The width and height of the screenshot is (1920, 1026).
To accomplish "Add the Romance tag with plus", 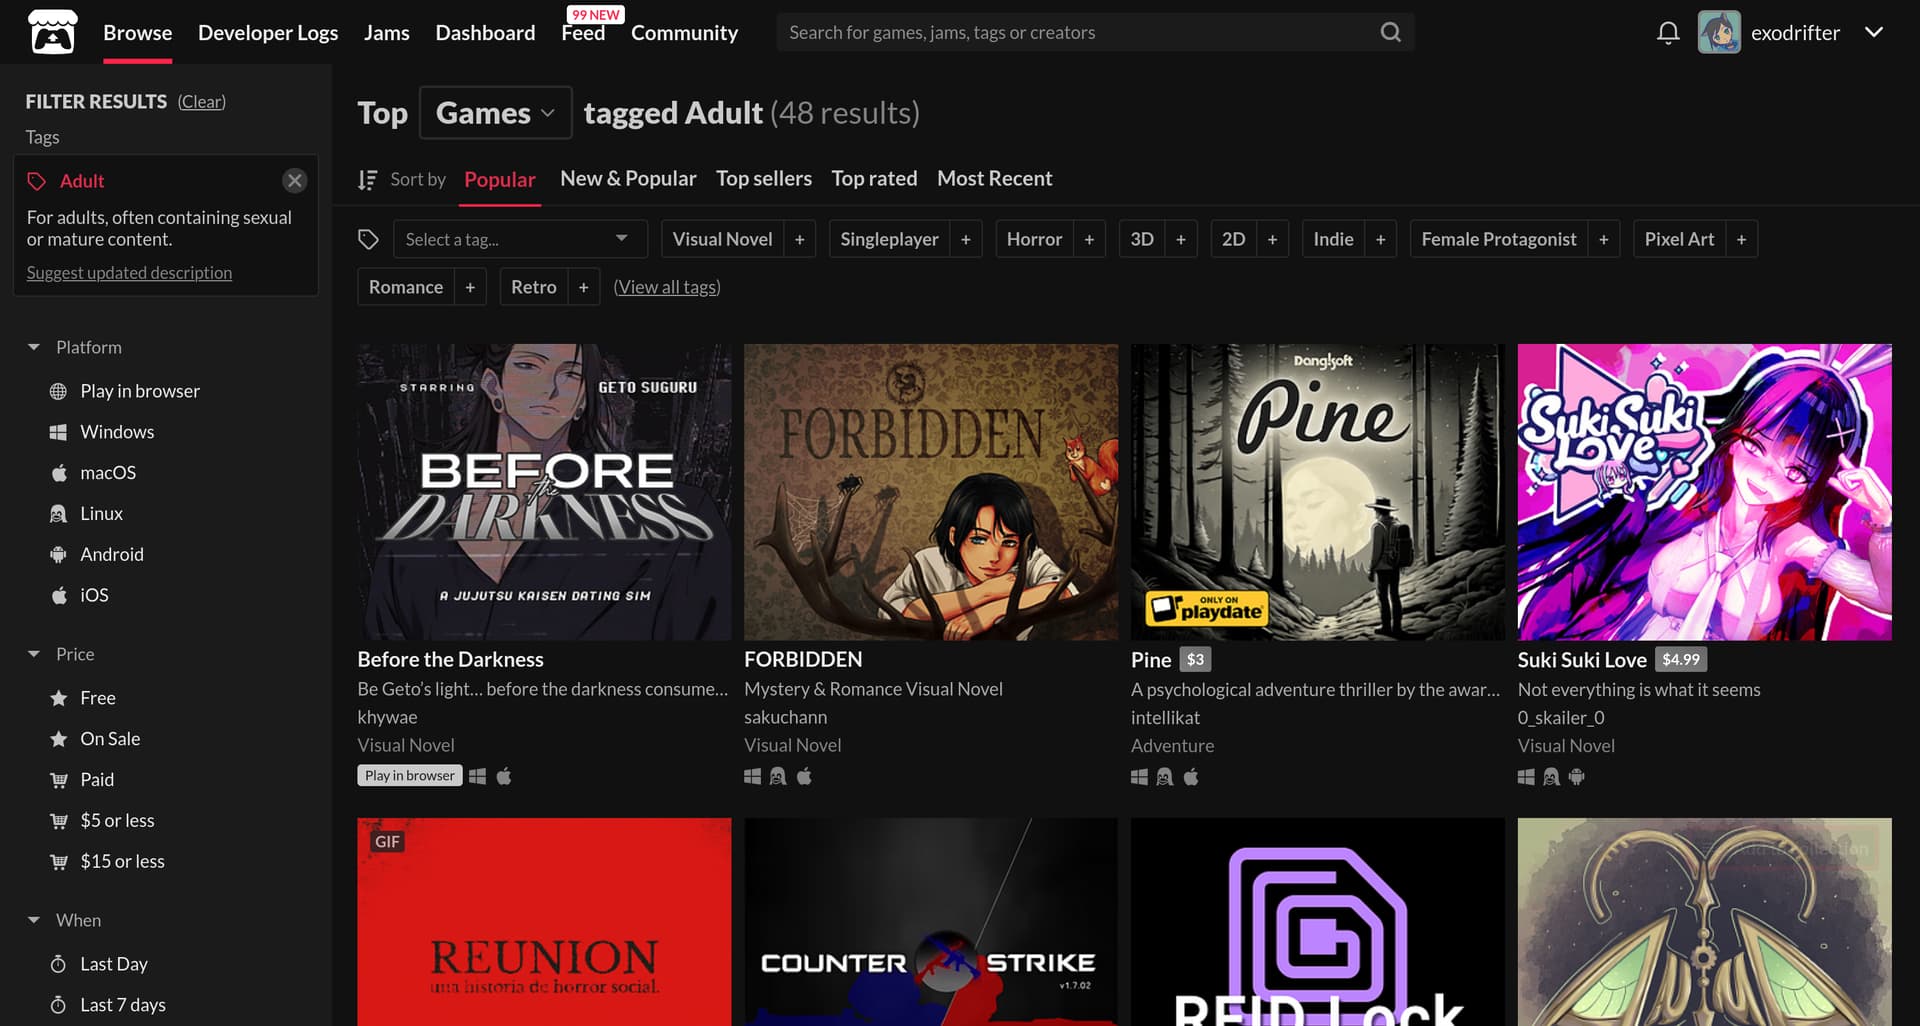I will 470,287.
